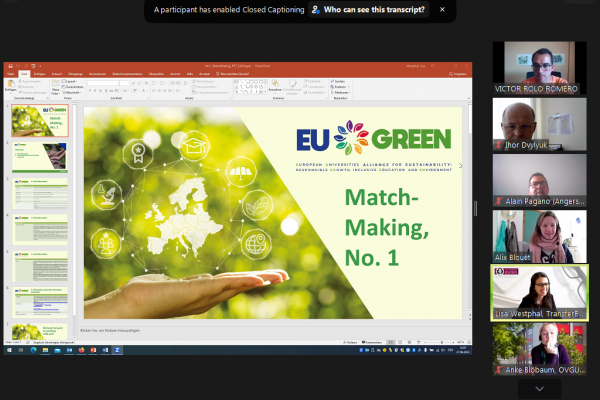Click Kommentare in the PowerPoint status bar
The image size is (600, 400).
[x=372, y=342]
